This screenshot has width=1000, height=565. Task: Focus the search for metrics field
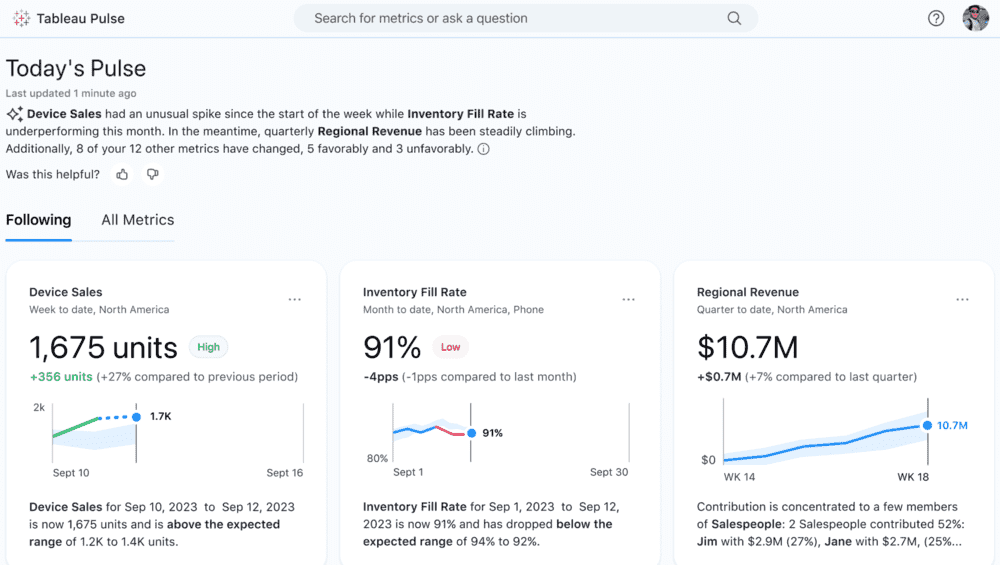tap(526, 18)
